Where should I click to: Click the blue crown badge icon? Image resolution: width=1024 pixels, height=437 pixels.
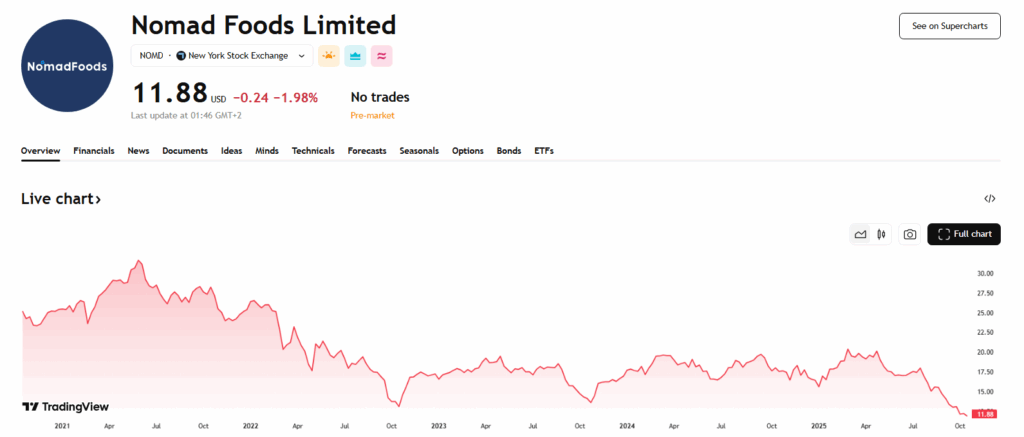(355, 56)
